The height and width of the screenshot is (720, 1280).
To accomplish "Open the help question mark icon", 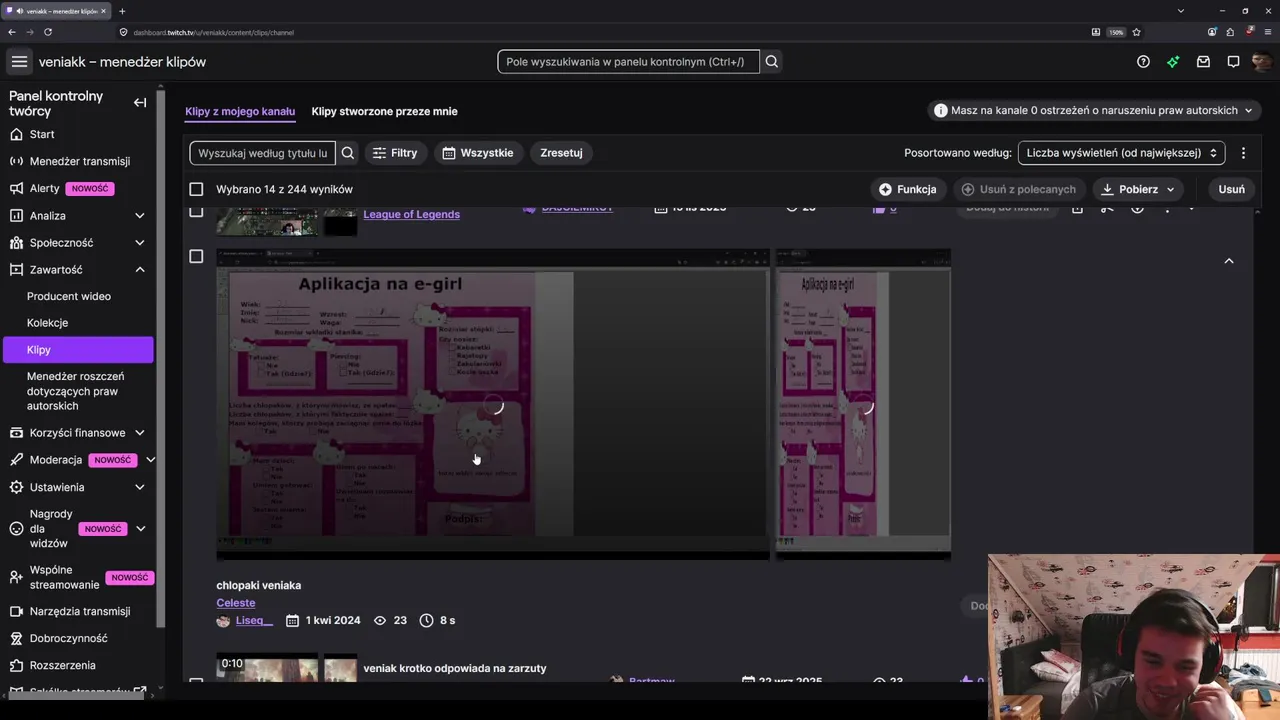I will click(1143, 62).
